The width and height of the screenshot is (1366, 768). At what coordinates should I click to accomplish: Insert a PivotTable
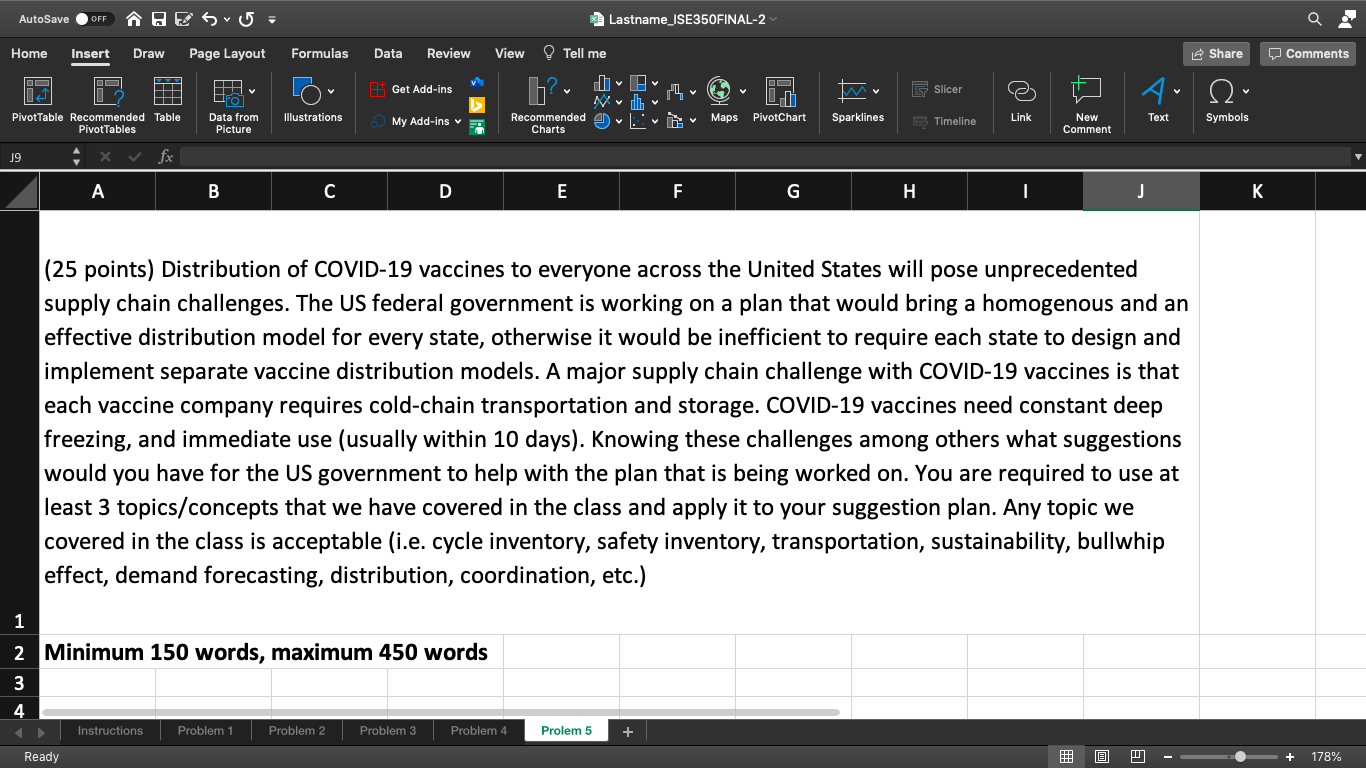pos(38,101)
